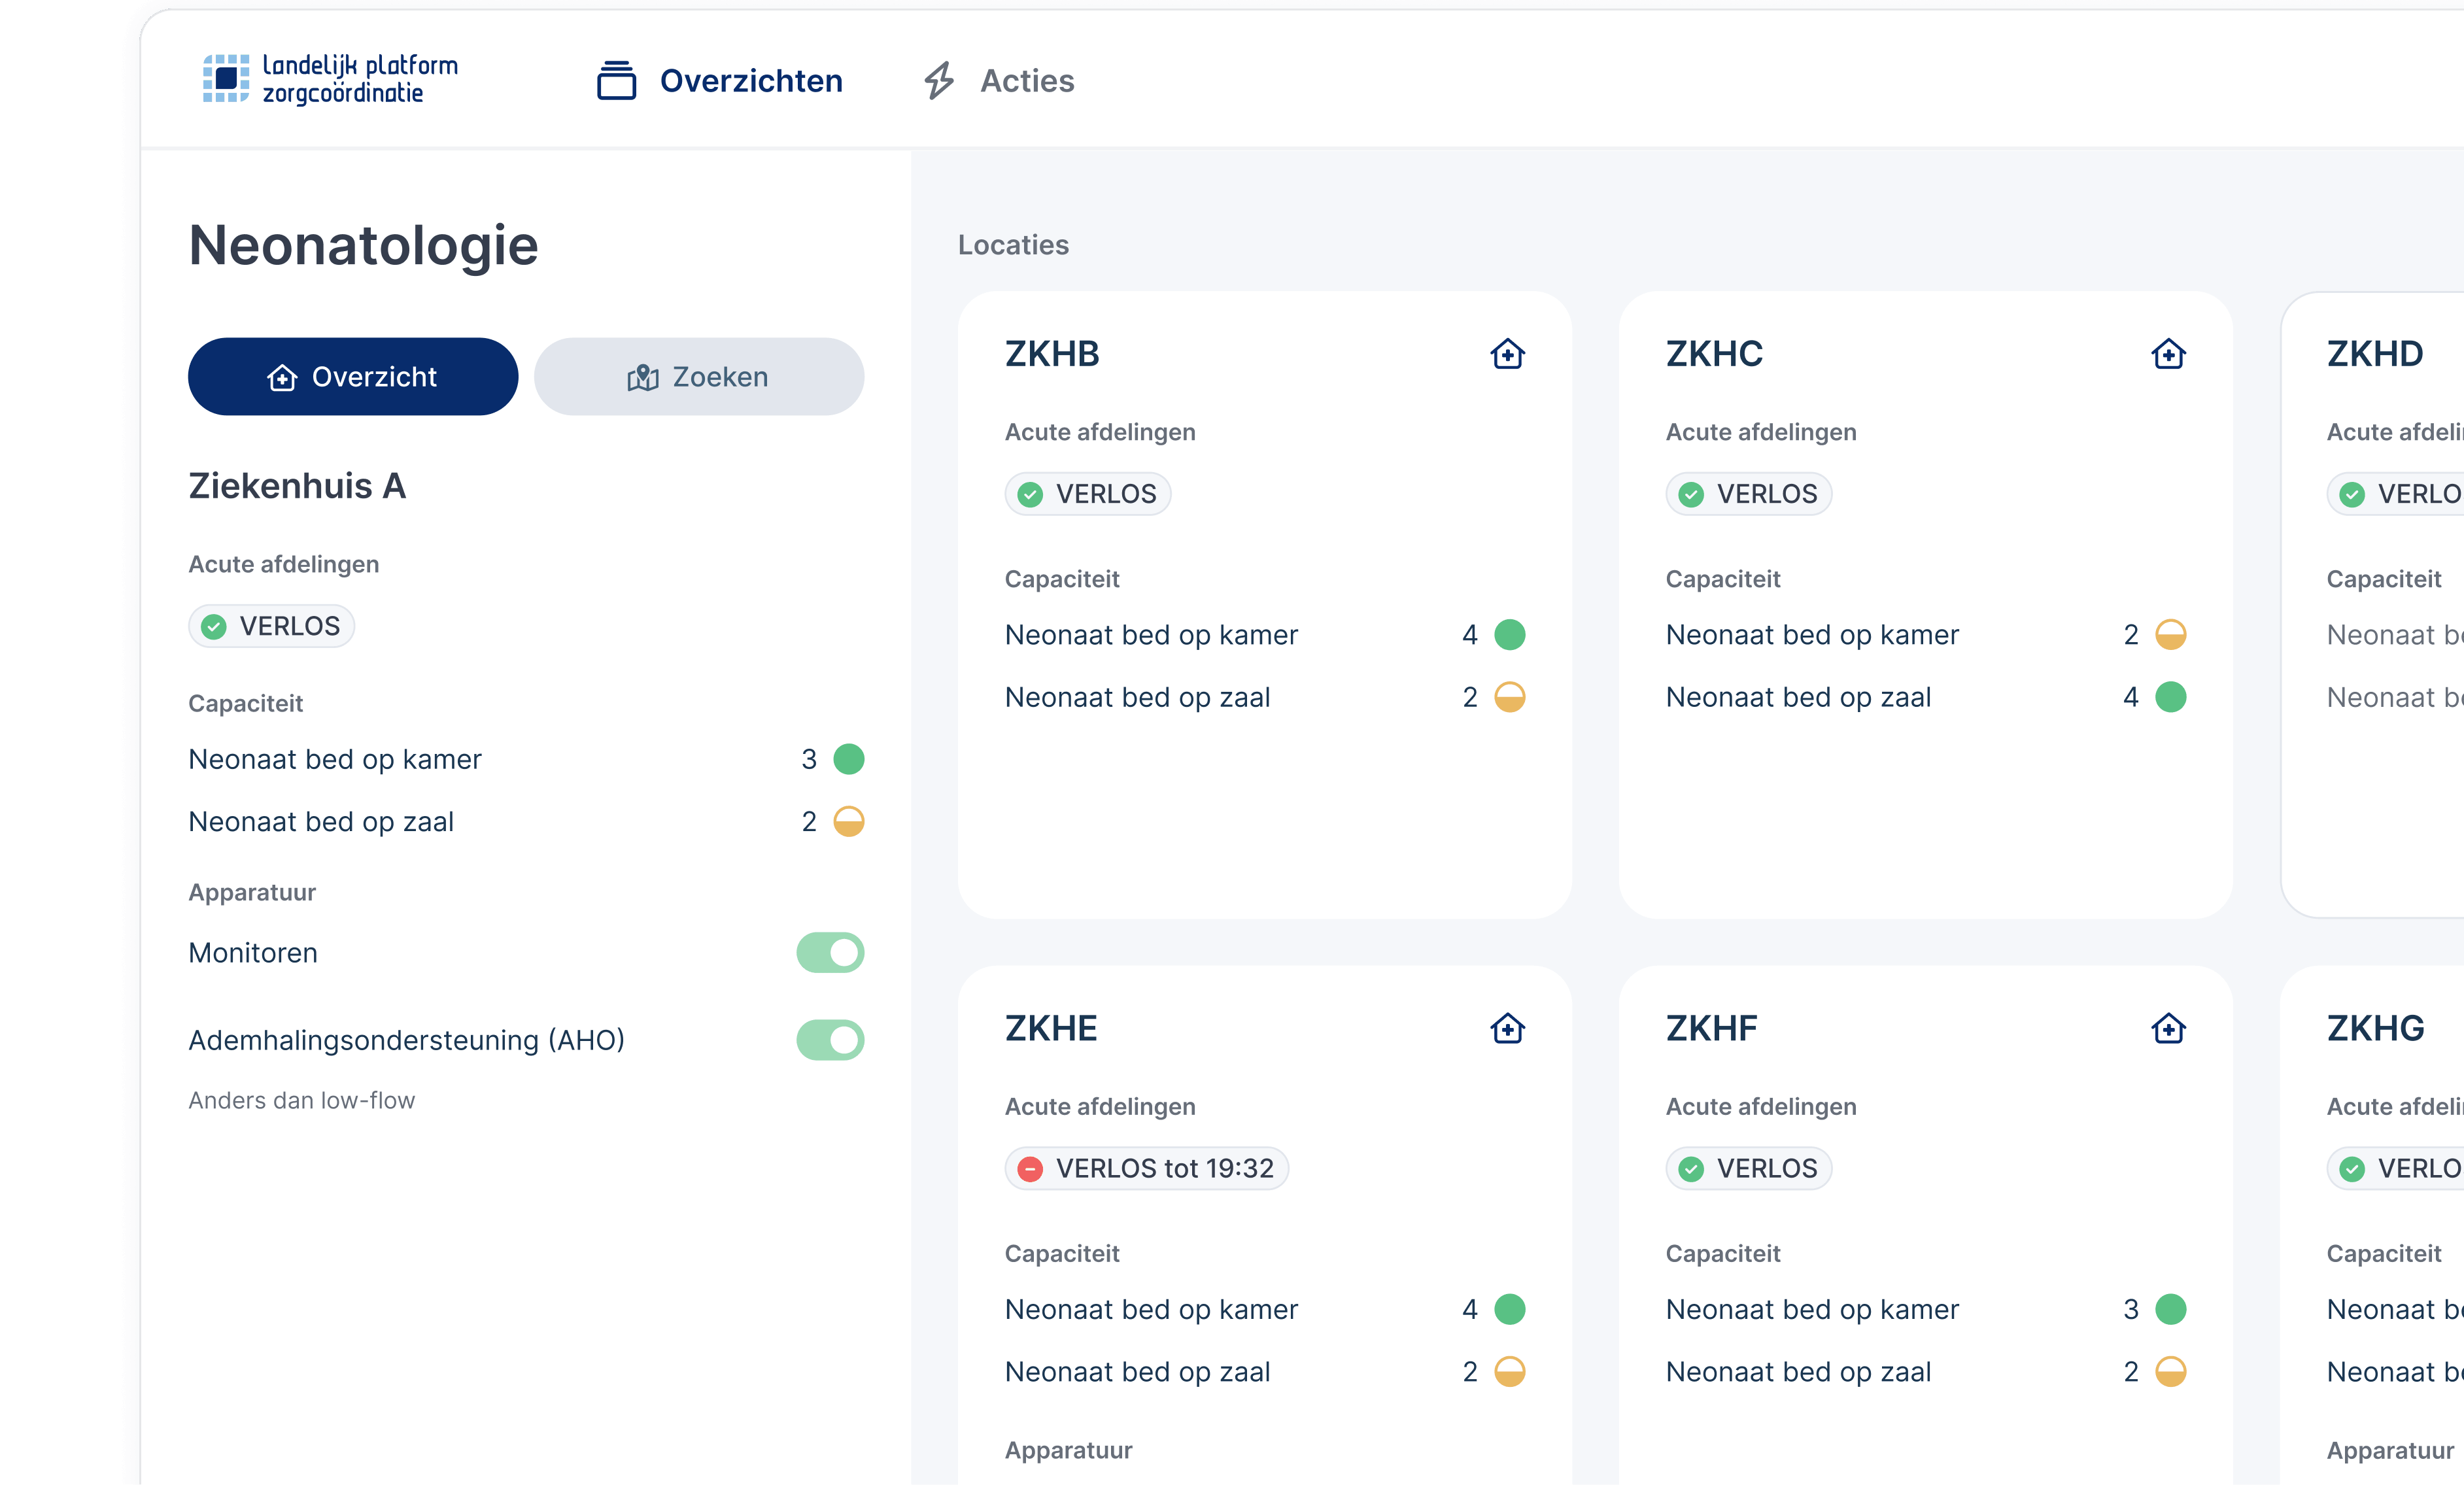Screen dimensions: 2464x1485
Task: Toggle the Ademhalingsondersteuning (AHO) switch
Action: [x=830, y=1040]
